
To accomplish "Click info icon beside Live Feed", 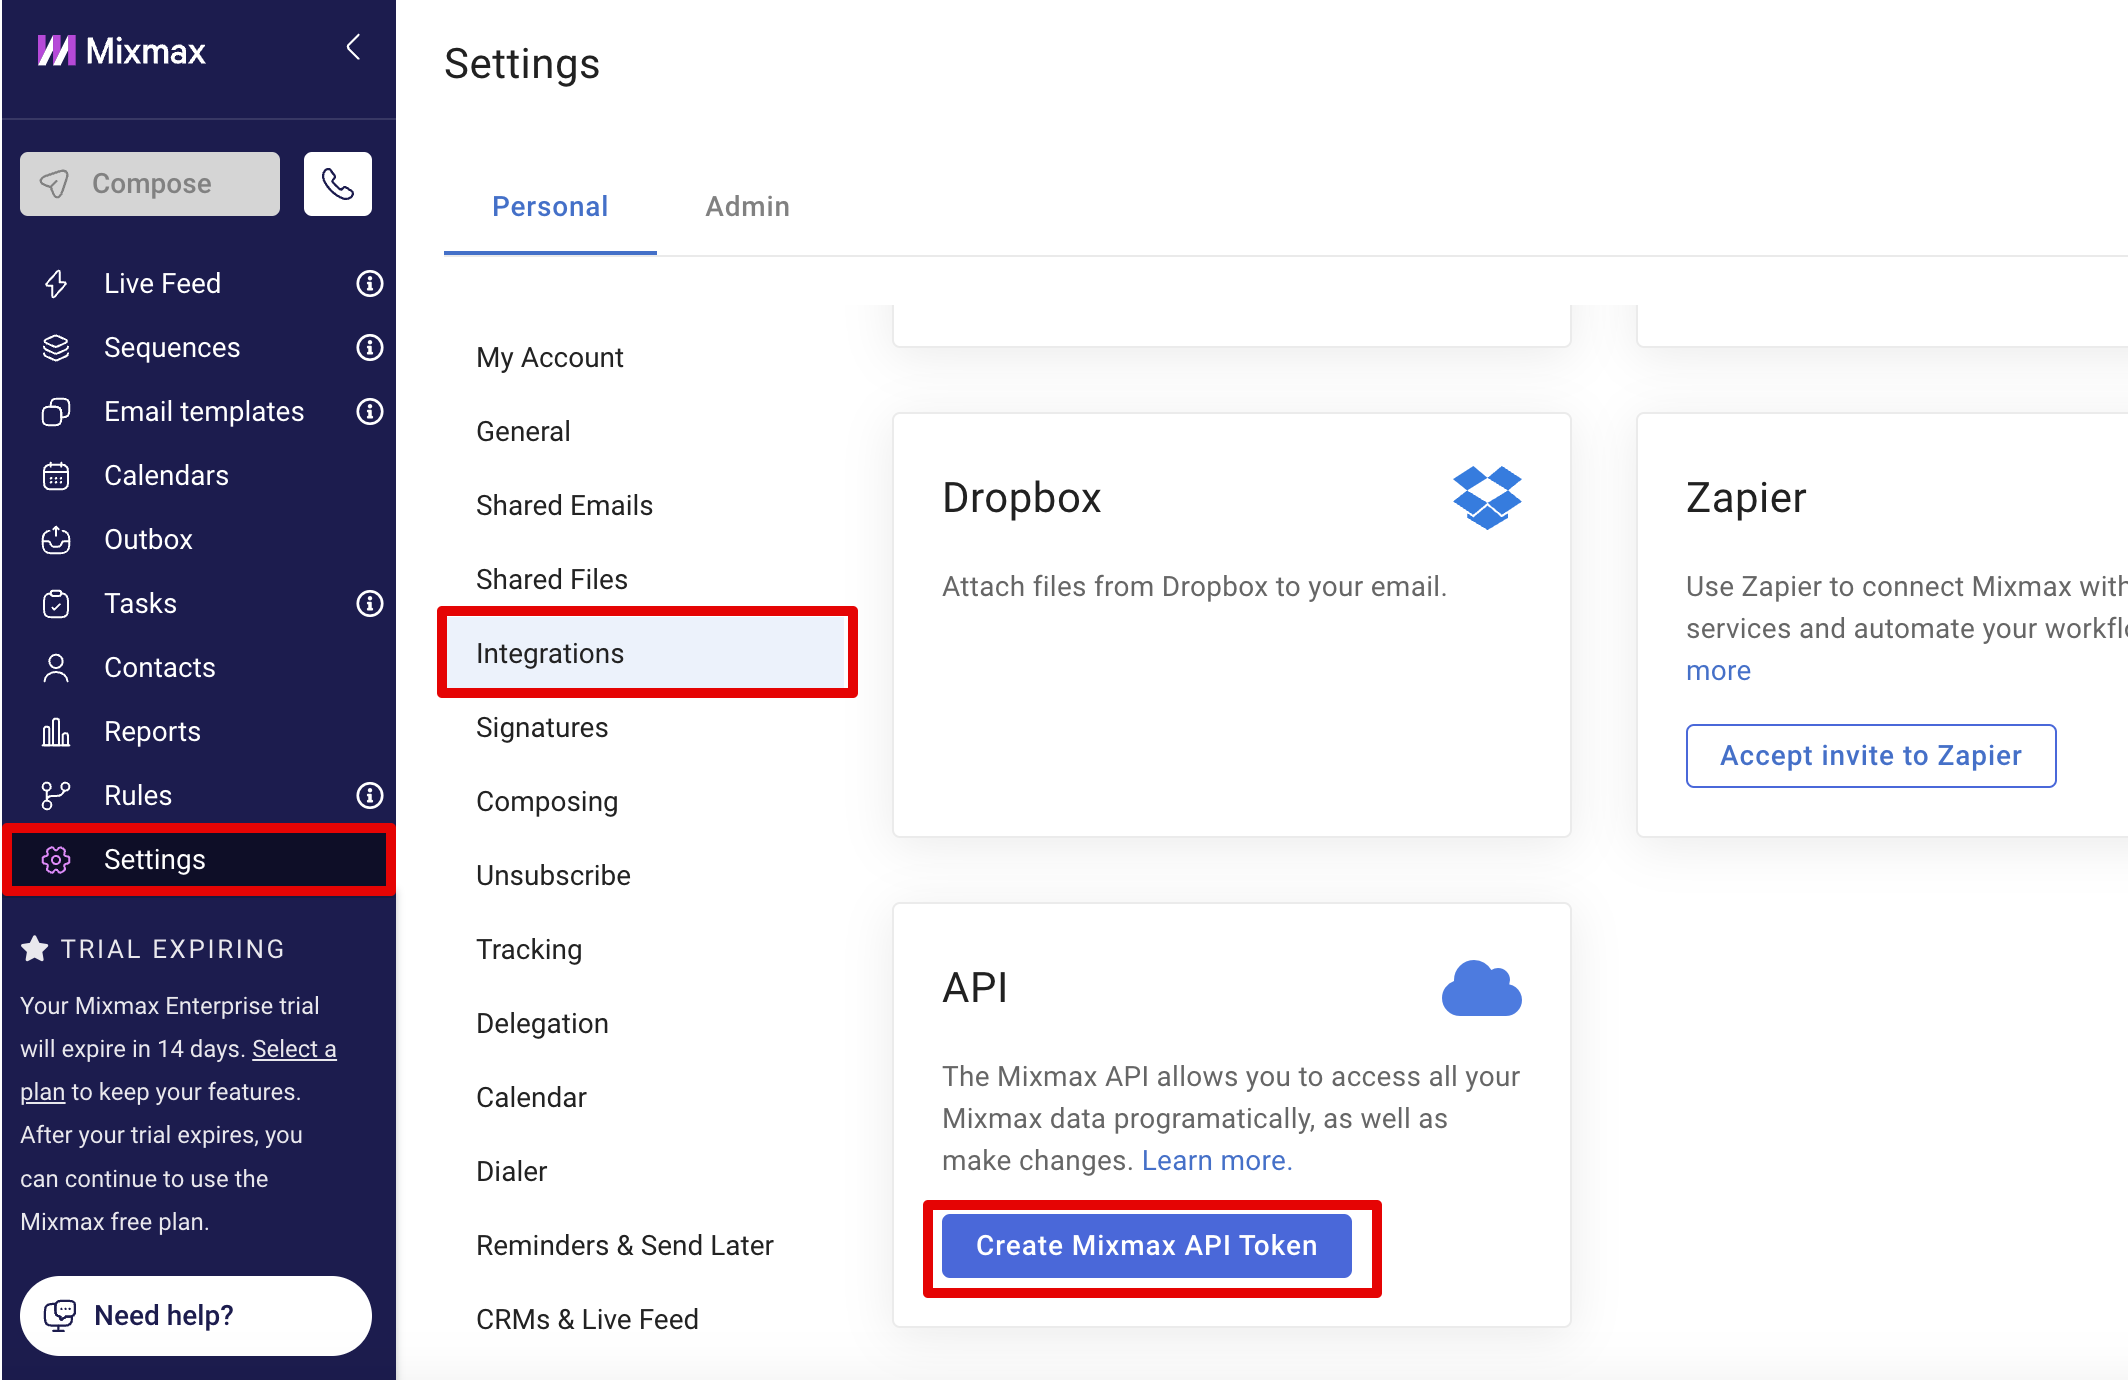I will click(x=369, y=284).
